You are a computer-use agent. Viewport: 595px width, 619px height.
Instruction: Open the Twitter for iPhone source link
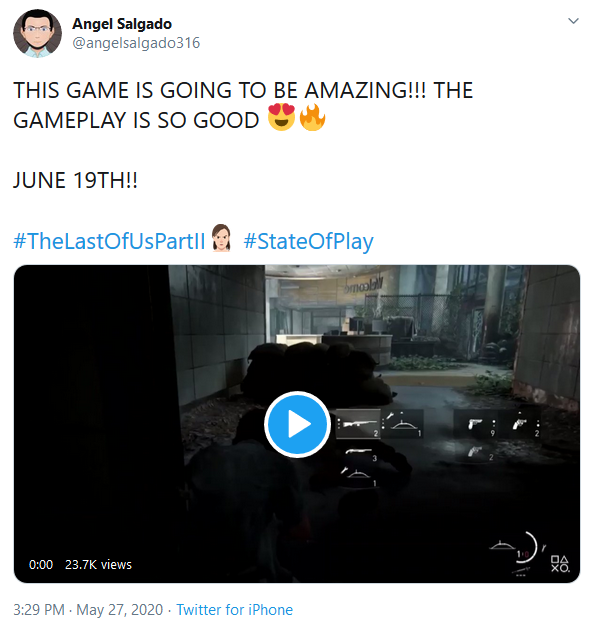pos(235,610)
